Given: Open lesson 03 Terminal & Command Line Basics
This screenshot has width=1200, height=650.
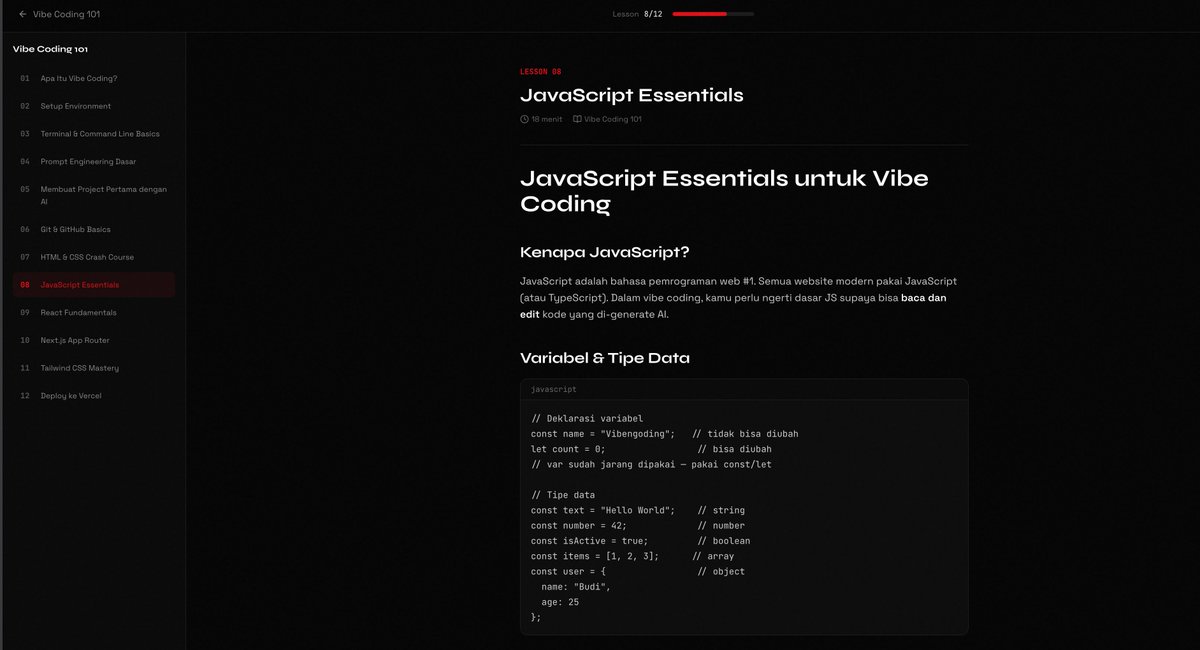Looking at the screenshot, I should (x=94, y=134).
